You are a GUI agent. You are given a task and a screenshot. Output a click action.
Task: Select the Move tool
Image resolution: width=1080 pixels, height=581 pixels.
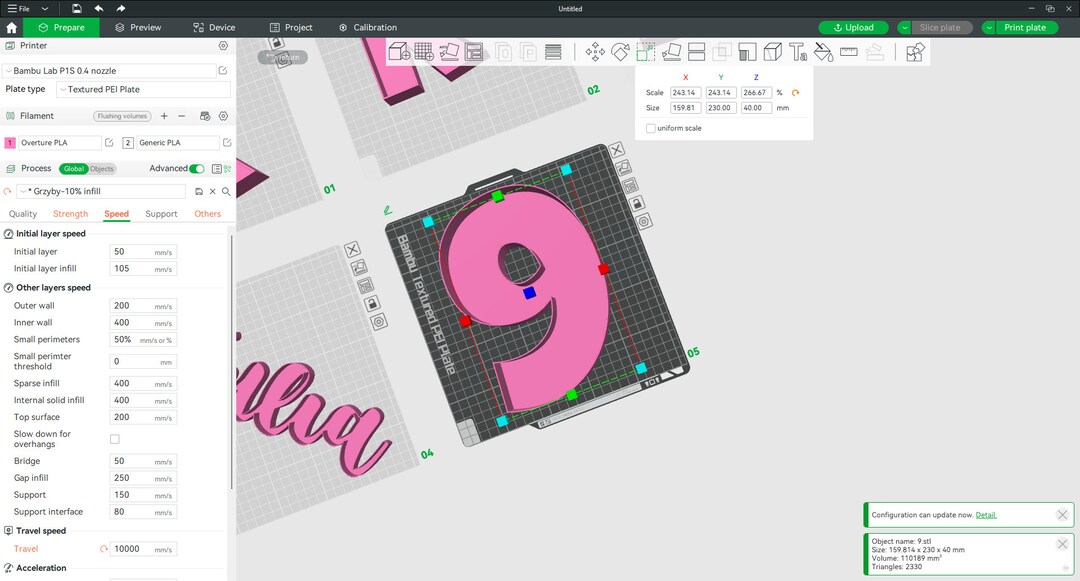pyautogui.click(x=595, y=51)
